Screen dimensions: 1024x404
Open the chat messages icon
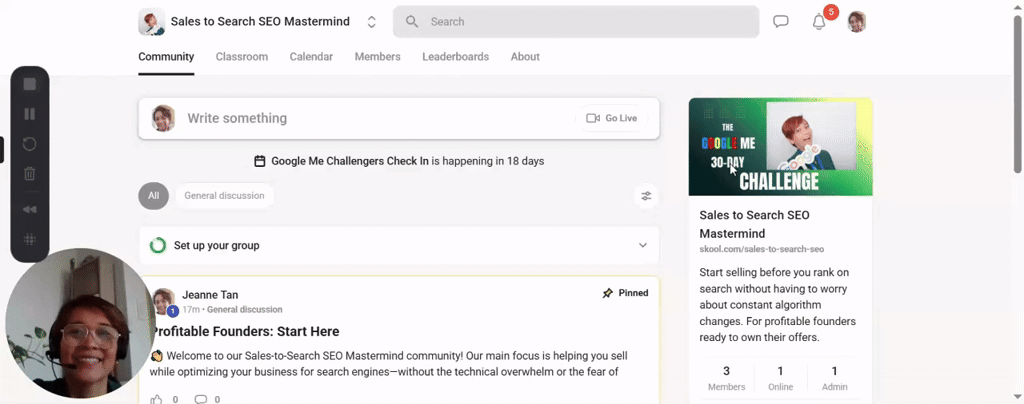click(x=780, y=22)
